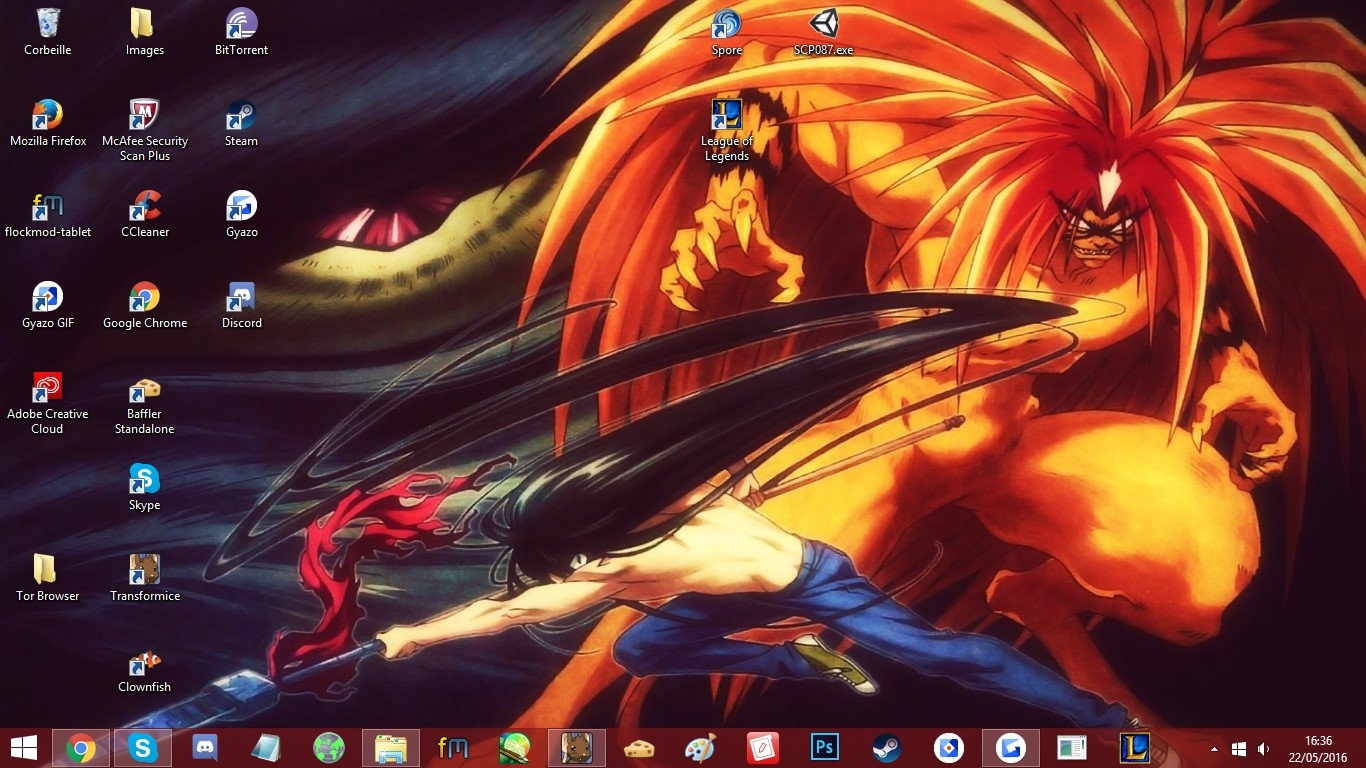Open the volume speaker control in tray

[1263, 749]
